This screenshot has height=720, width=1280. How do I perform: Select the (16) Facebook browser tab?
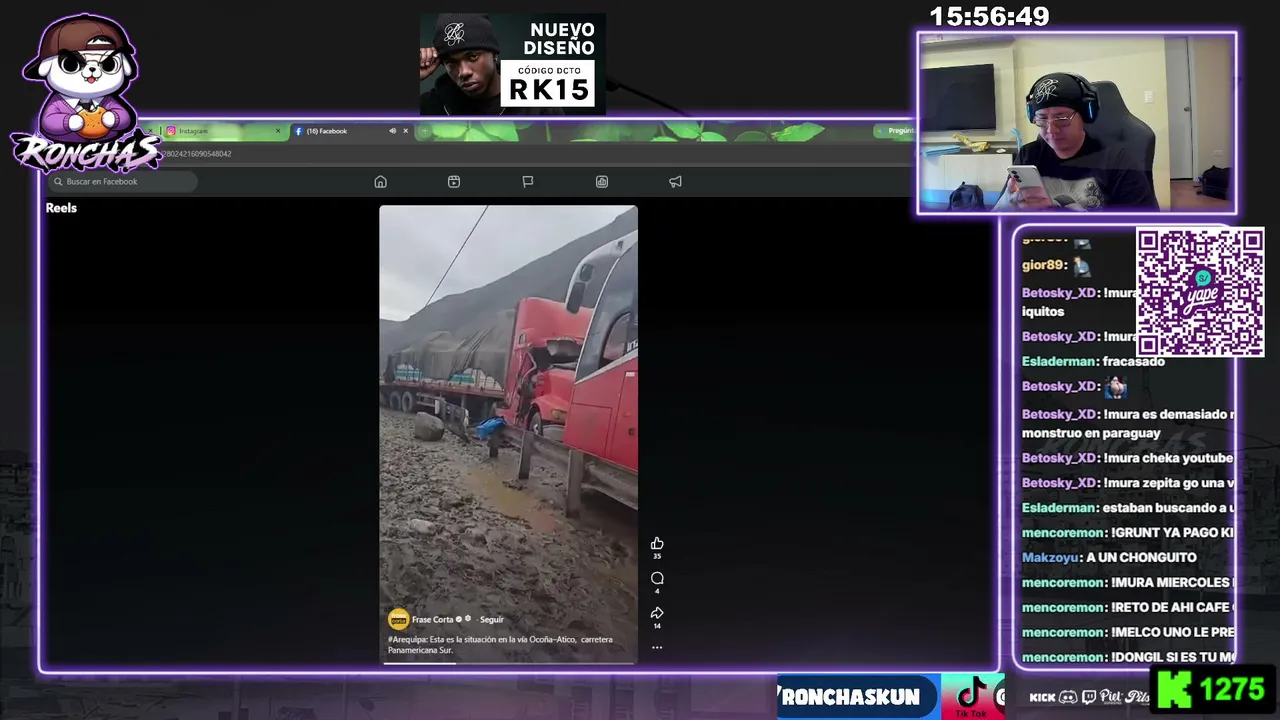tap(351, 131)
